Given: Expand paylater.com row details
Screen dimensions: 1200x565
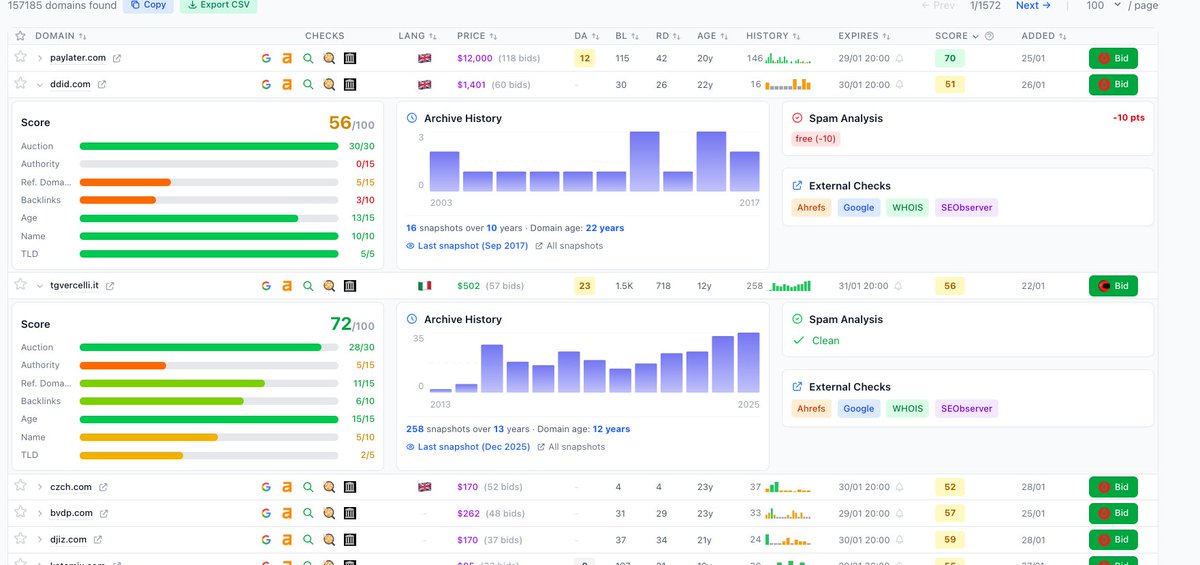Looking at the screenshot, I should coord(40,58).
